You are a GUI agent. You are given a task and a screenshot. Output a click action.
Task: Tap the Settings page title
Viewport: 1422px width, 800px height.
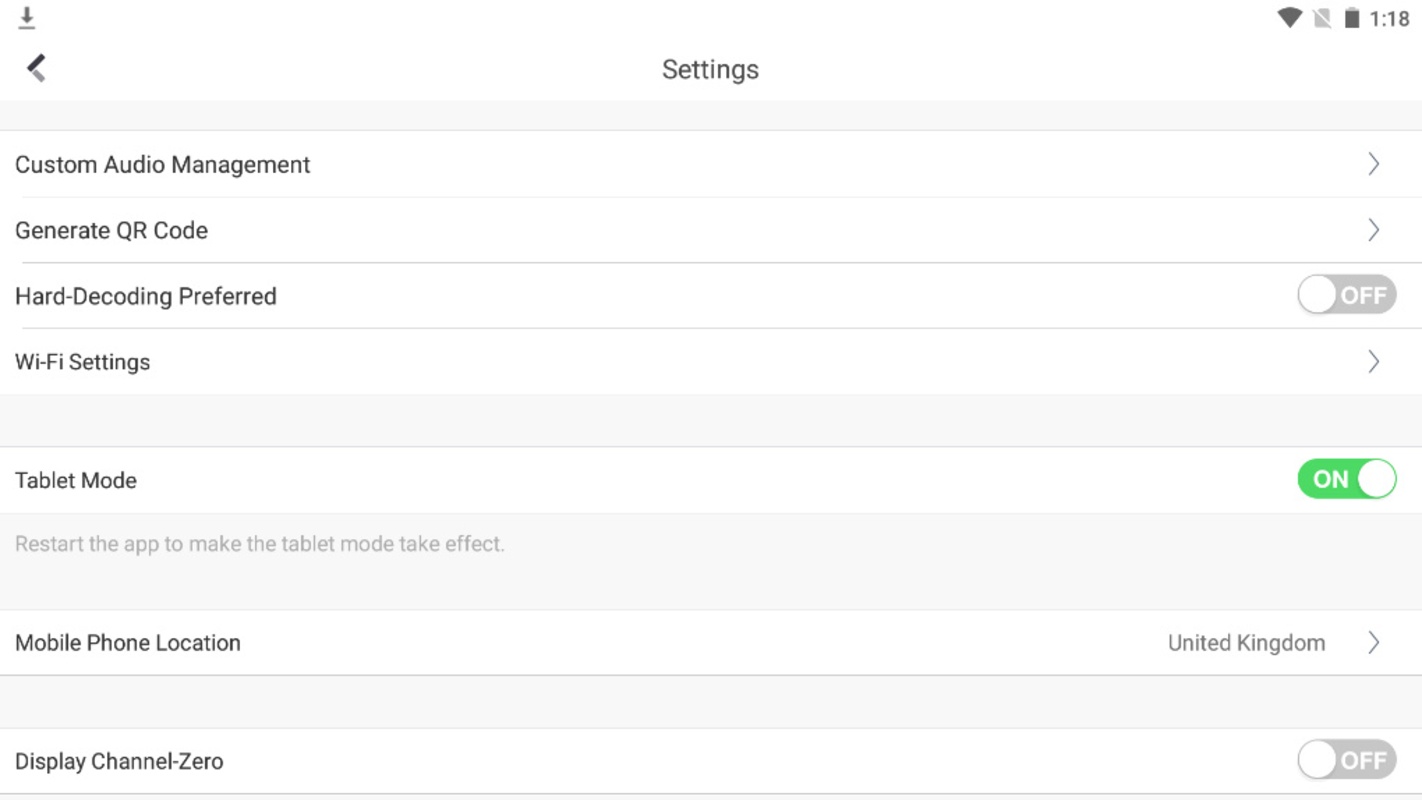coord(710,69)
